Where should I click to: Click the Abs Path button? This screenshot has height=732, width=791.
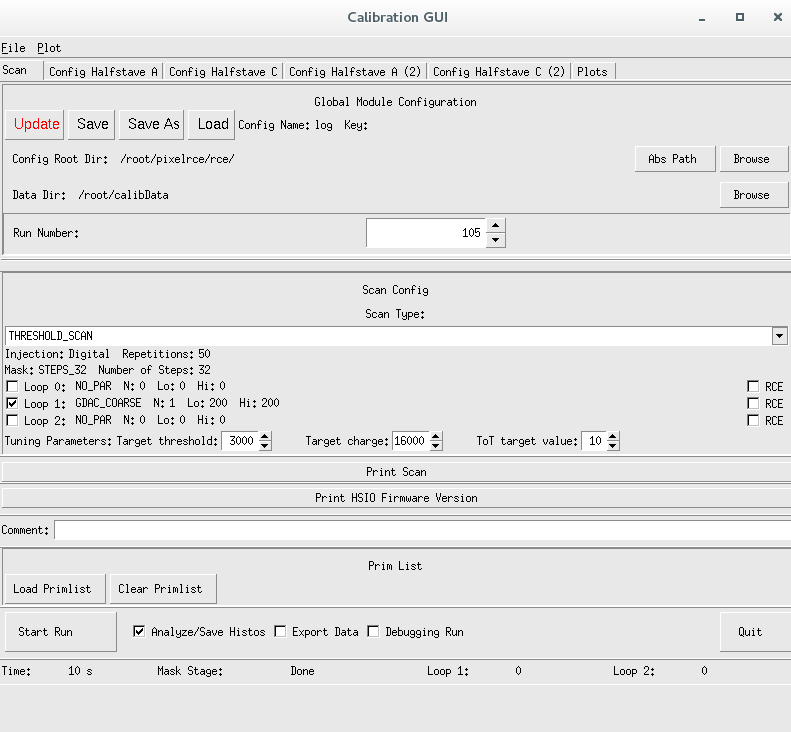click(x=675, y=159)
